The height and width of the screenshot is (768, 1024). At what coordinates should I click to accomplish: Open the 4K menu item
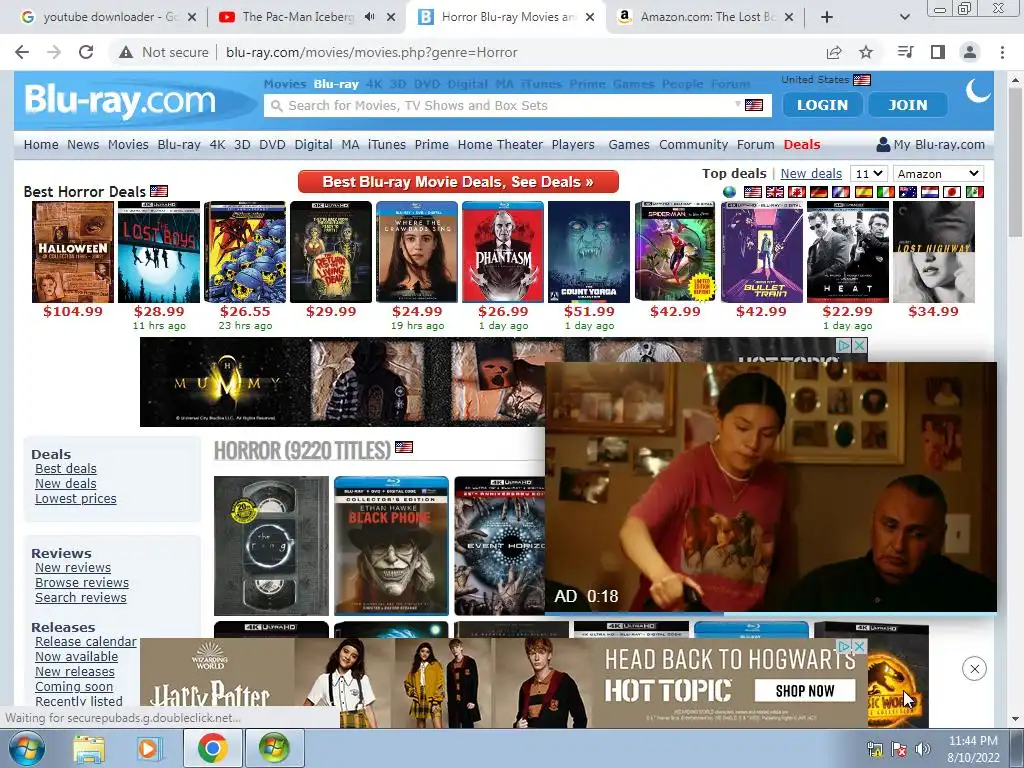point(217,144)
